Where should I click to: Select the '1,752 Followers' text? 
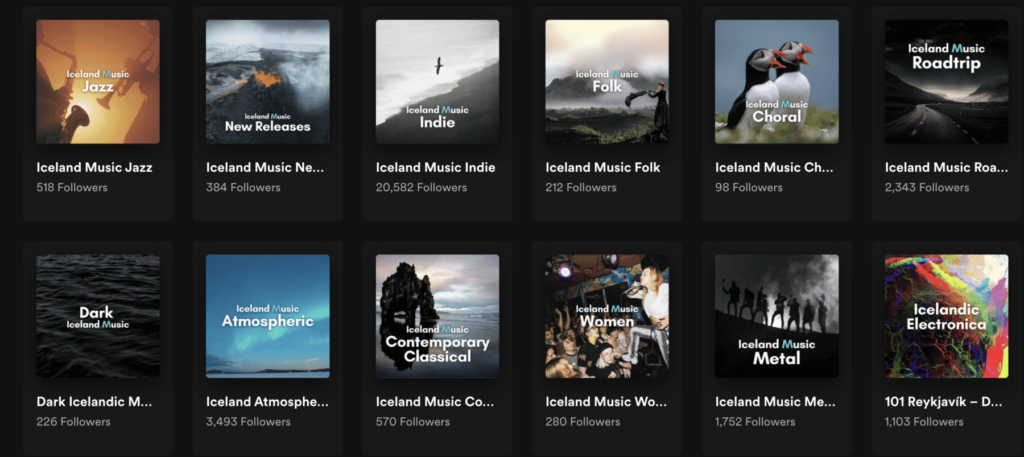click(x=755, y=422)
